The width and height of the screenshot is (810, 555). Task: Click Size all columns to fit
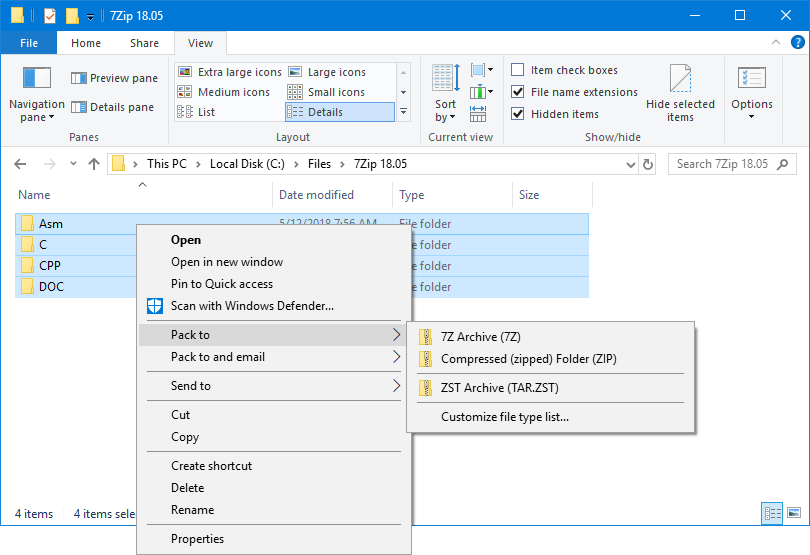click(478, 114)
